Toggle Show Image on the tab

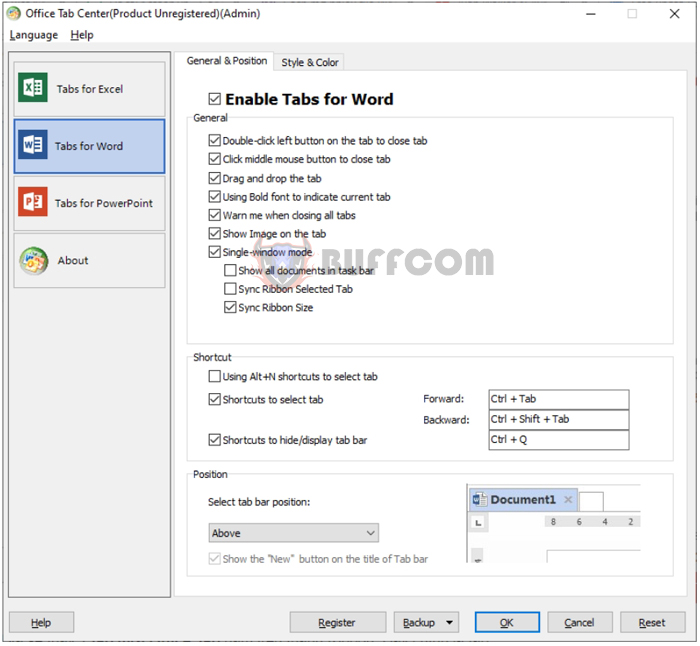pos(215,233)
